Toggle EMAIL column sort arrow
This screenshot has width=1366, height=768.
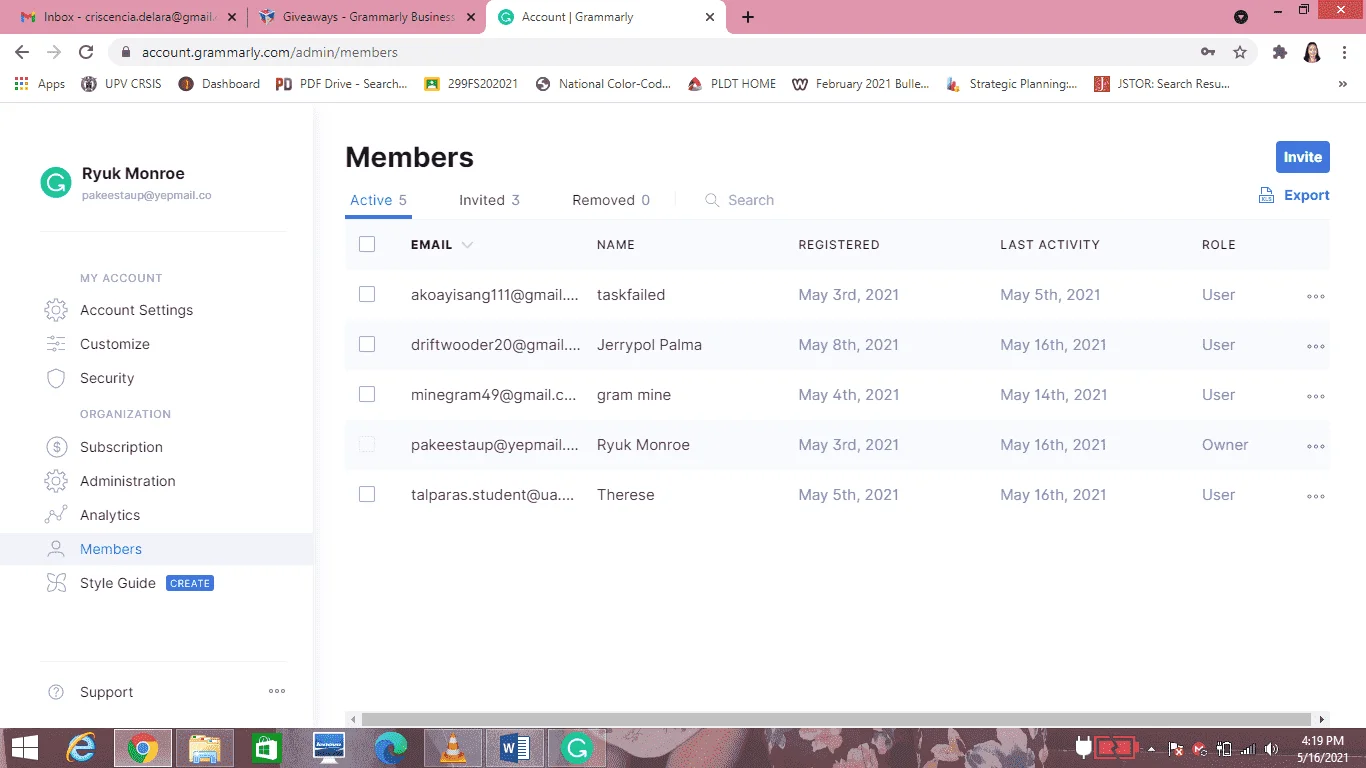coord(467,245)
